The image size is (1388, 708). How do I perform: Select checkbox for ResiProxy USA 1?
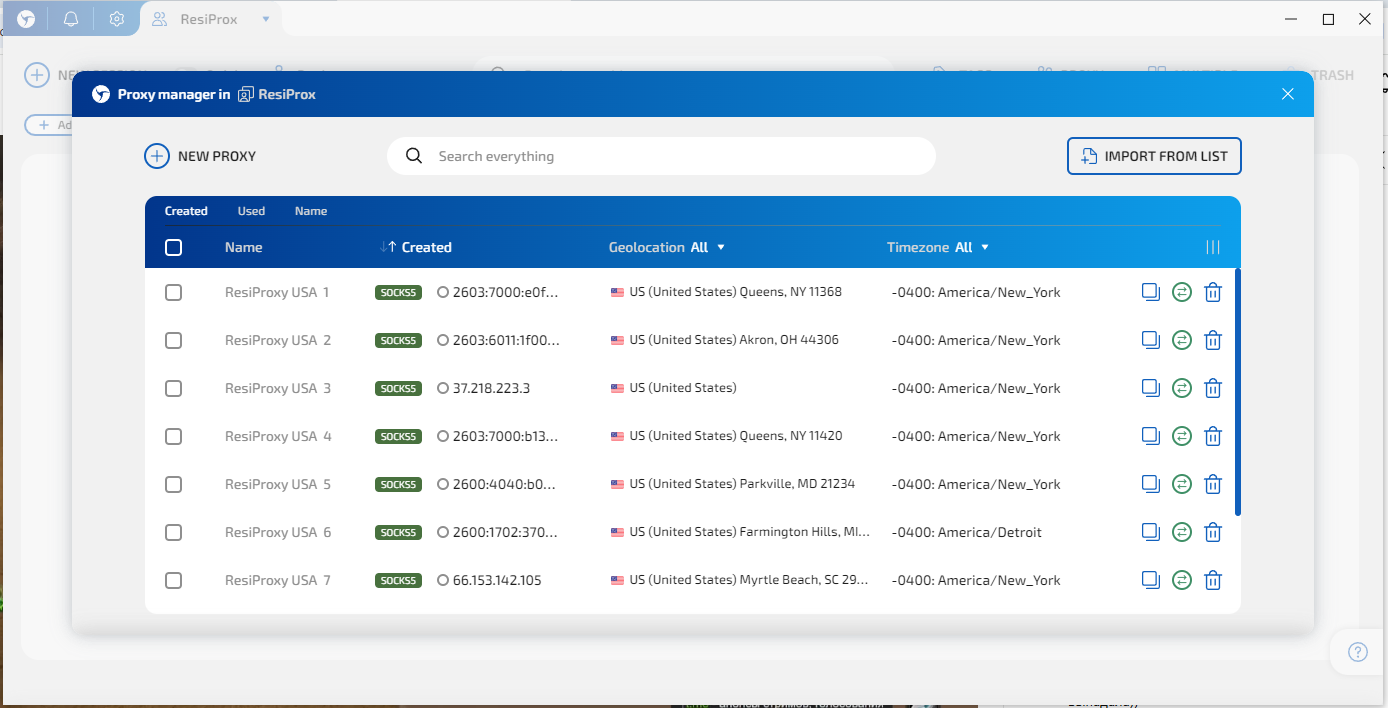(x=173, y=292)
